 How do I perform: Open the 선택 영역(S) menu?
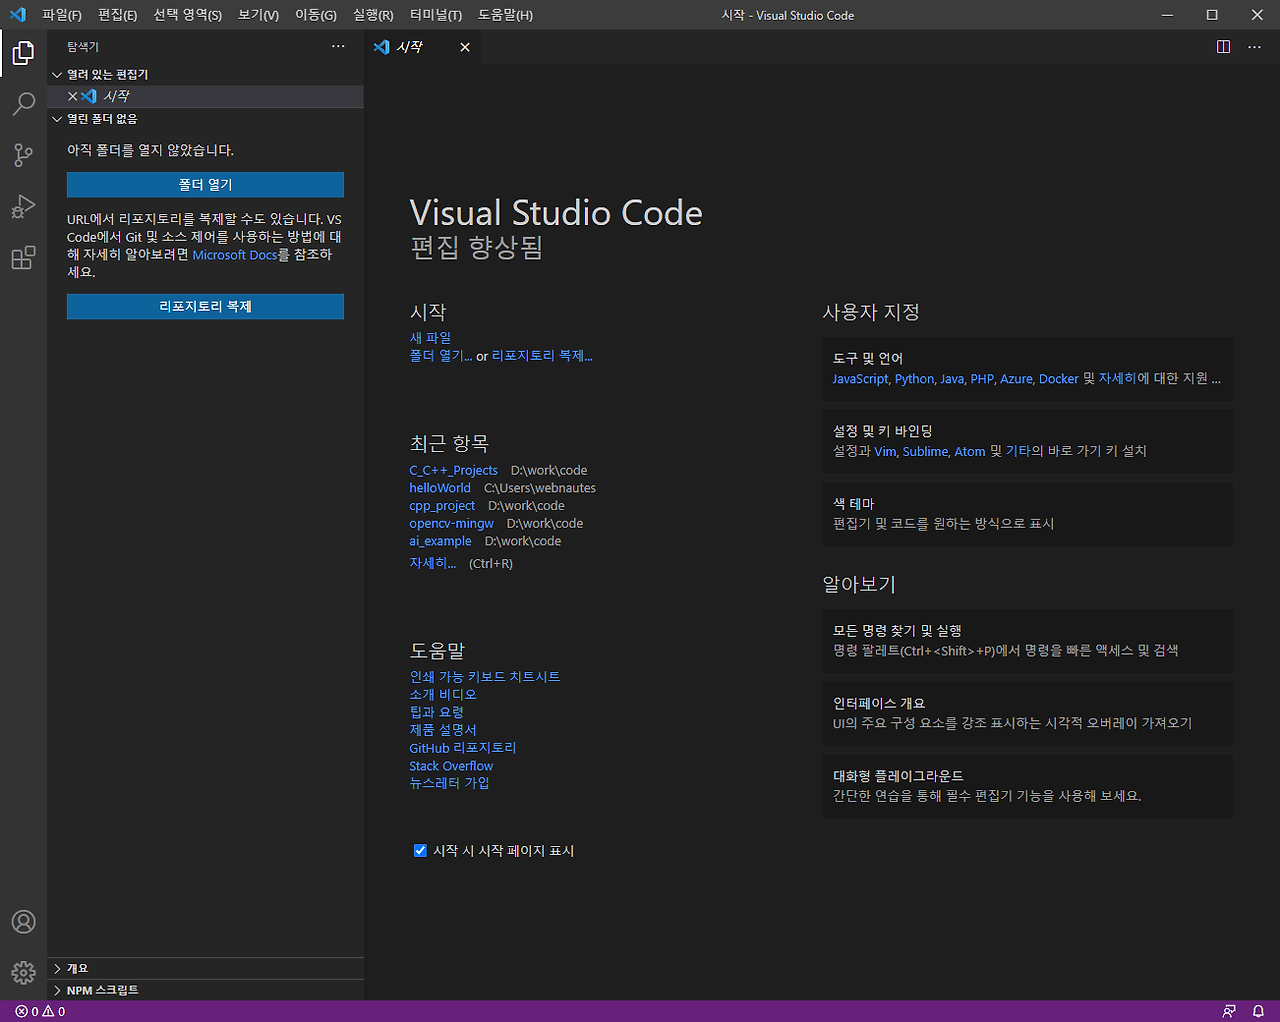187,15
